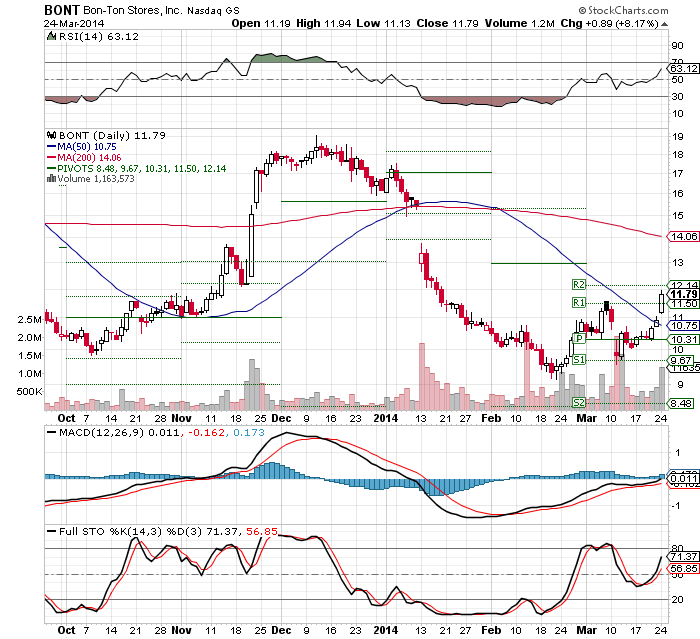
Task: Click the Close 11.79 value in header
Action: tap(448, 23)
